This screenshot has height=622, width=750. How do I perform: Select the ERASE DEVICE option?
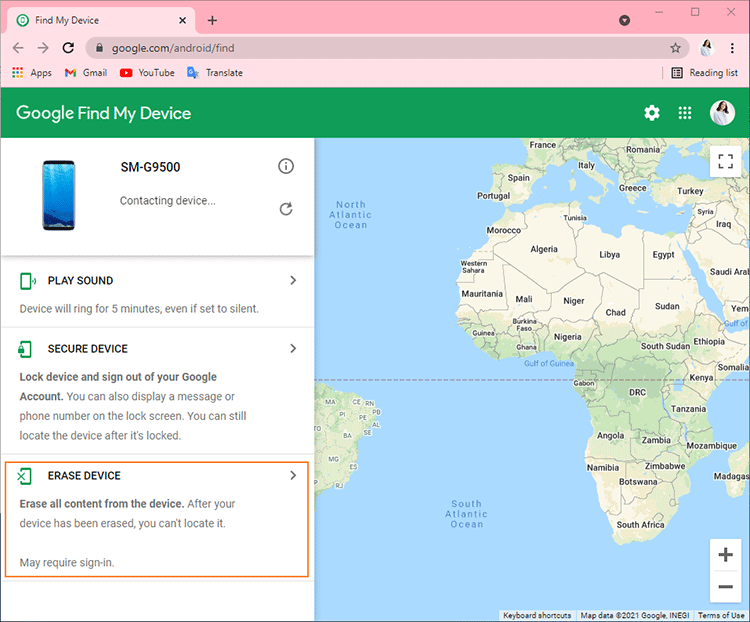(157, 519)
